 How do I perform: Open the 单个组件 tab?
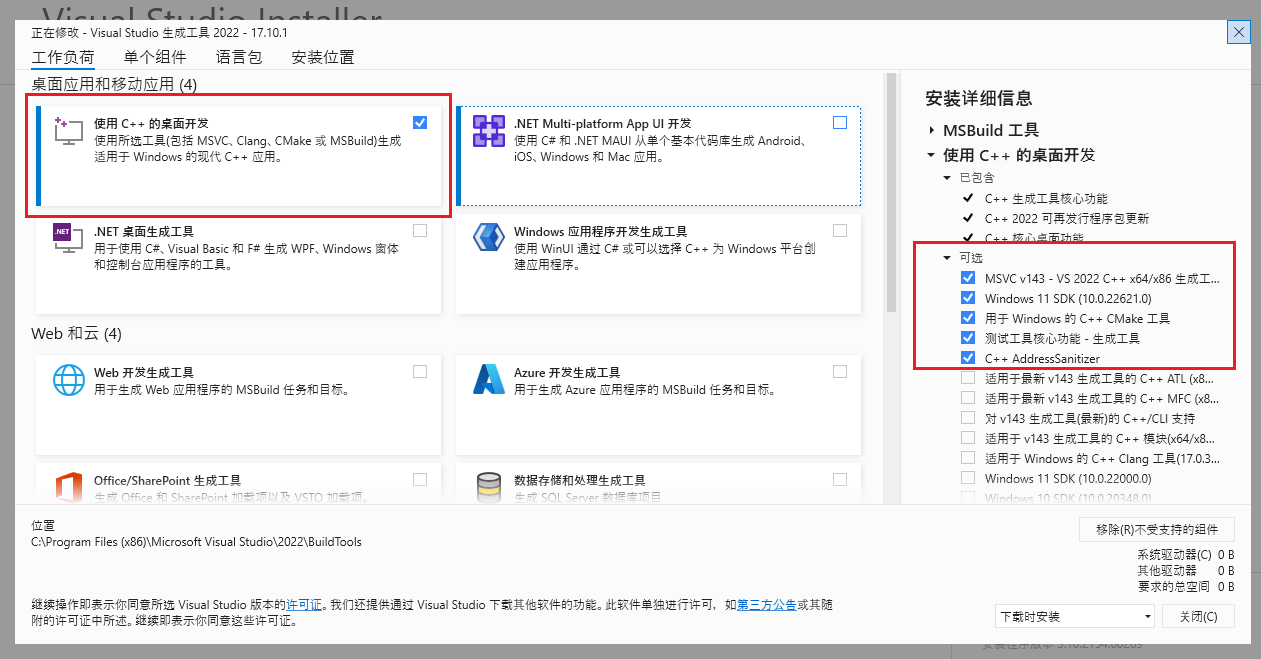point(155,58)
